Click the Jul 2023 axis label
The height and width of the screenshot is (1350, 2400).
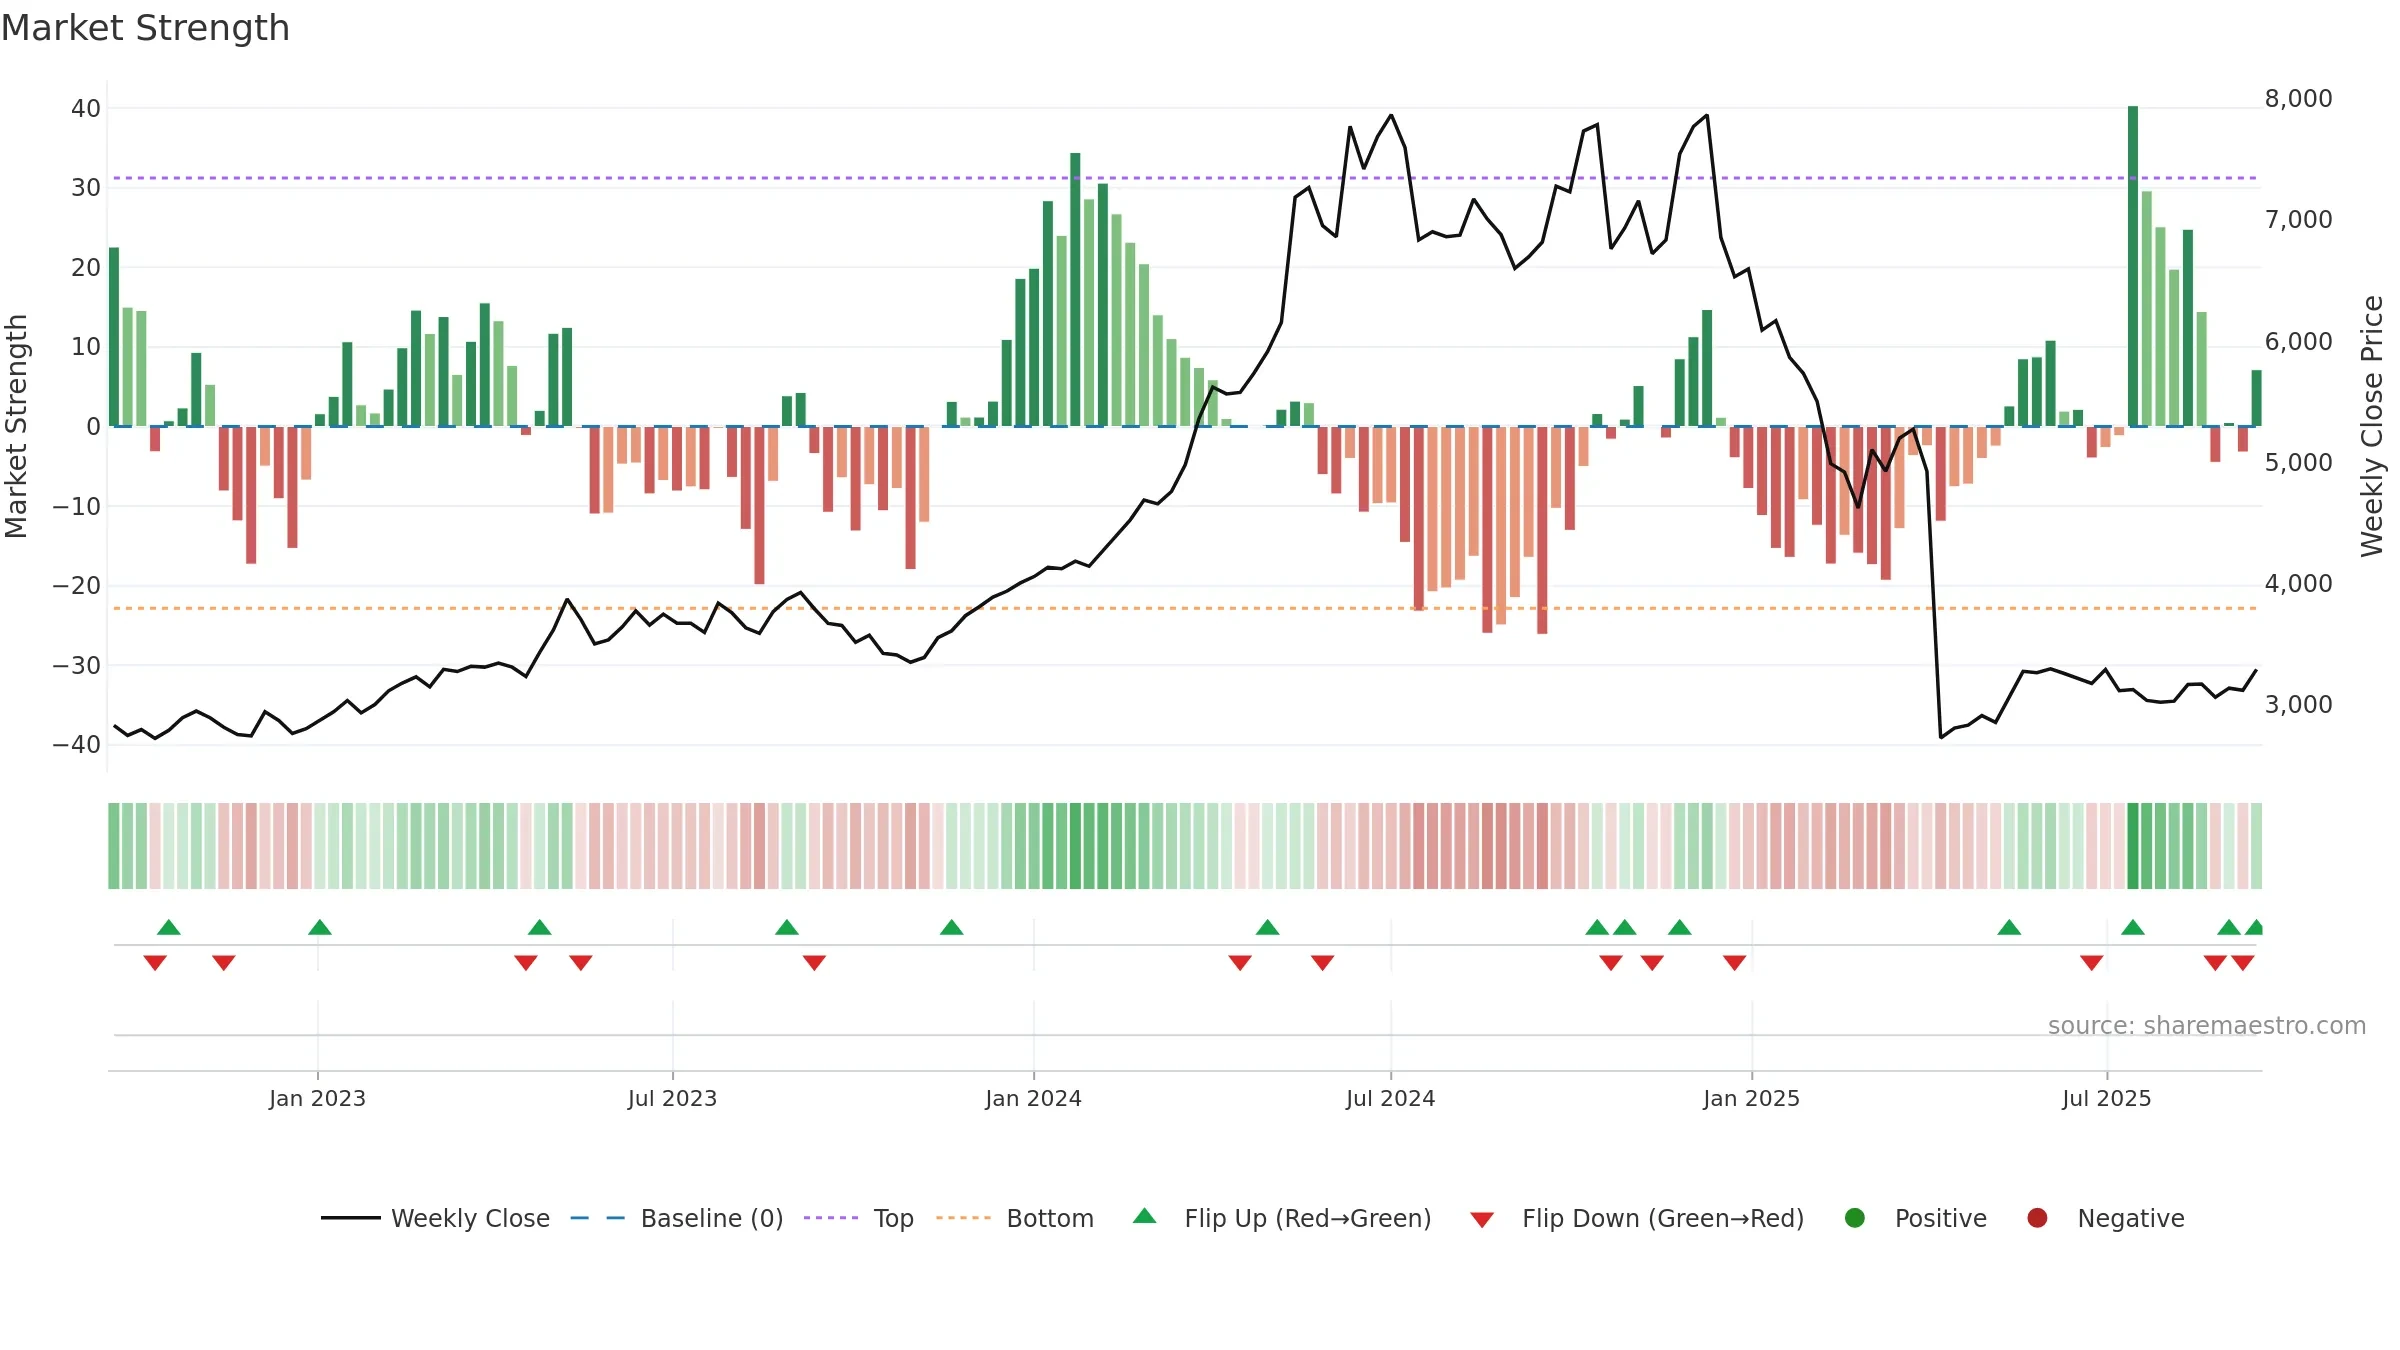coord(672,1098)
